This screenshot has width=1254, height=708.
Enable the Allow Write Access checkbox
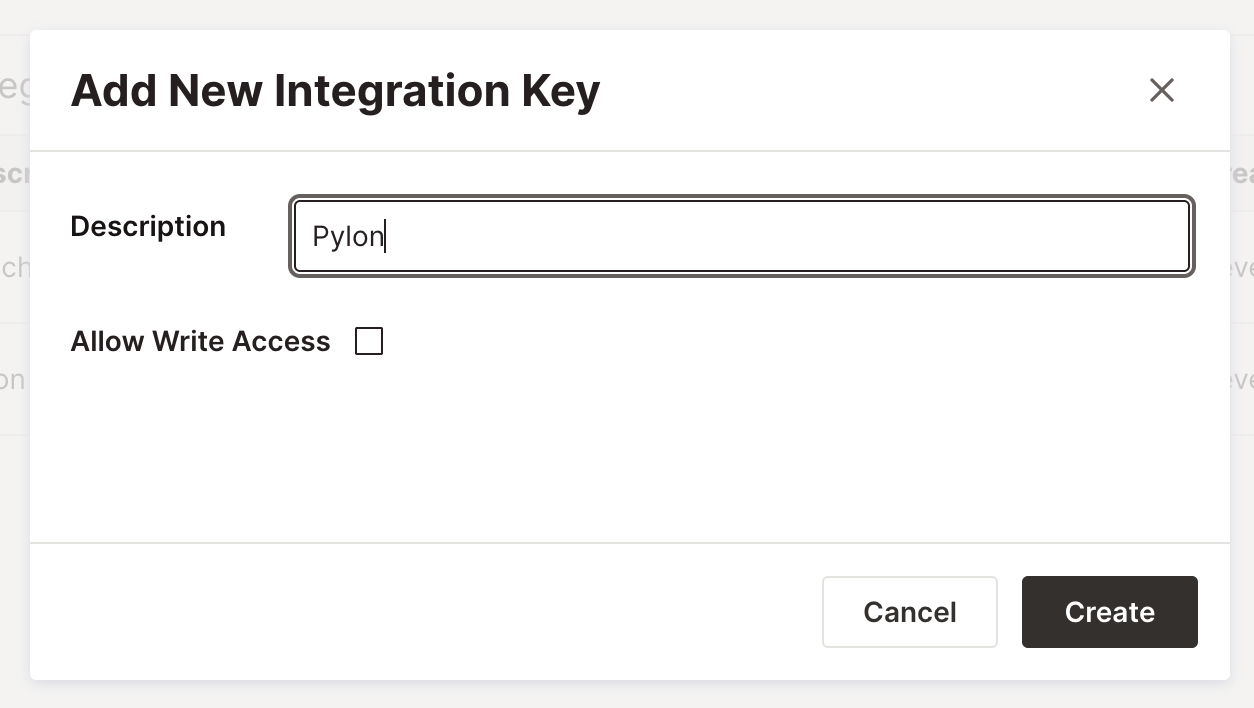[369, 342]
